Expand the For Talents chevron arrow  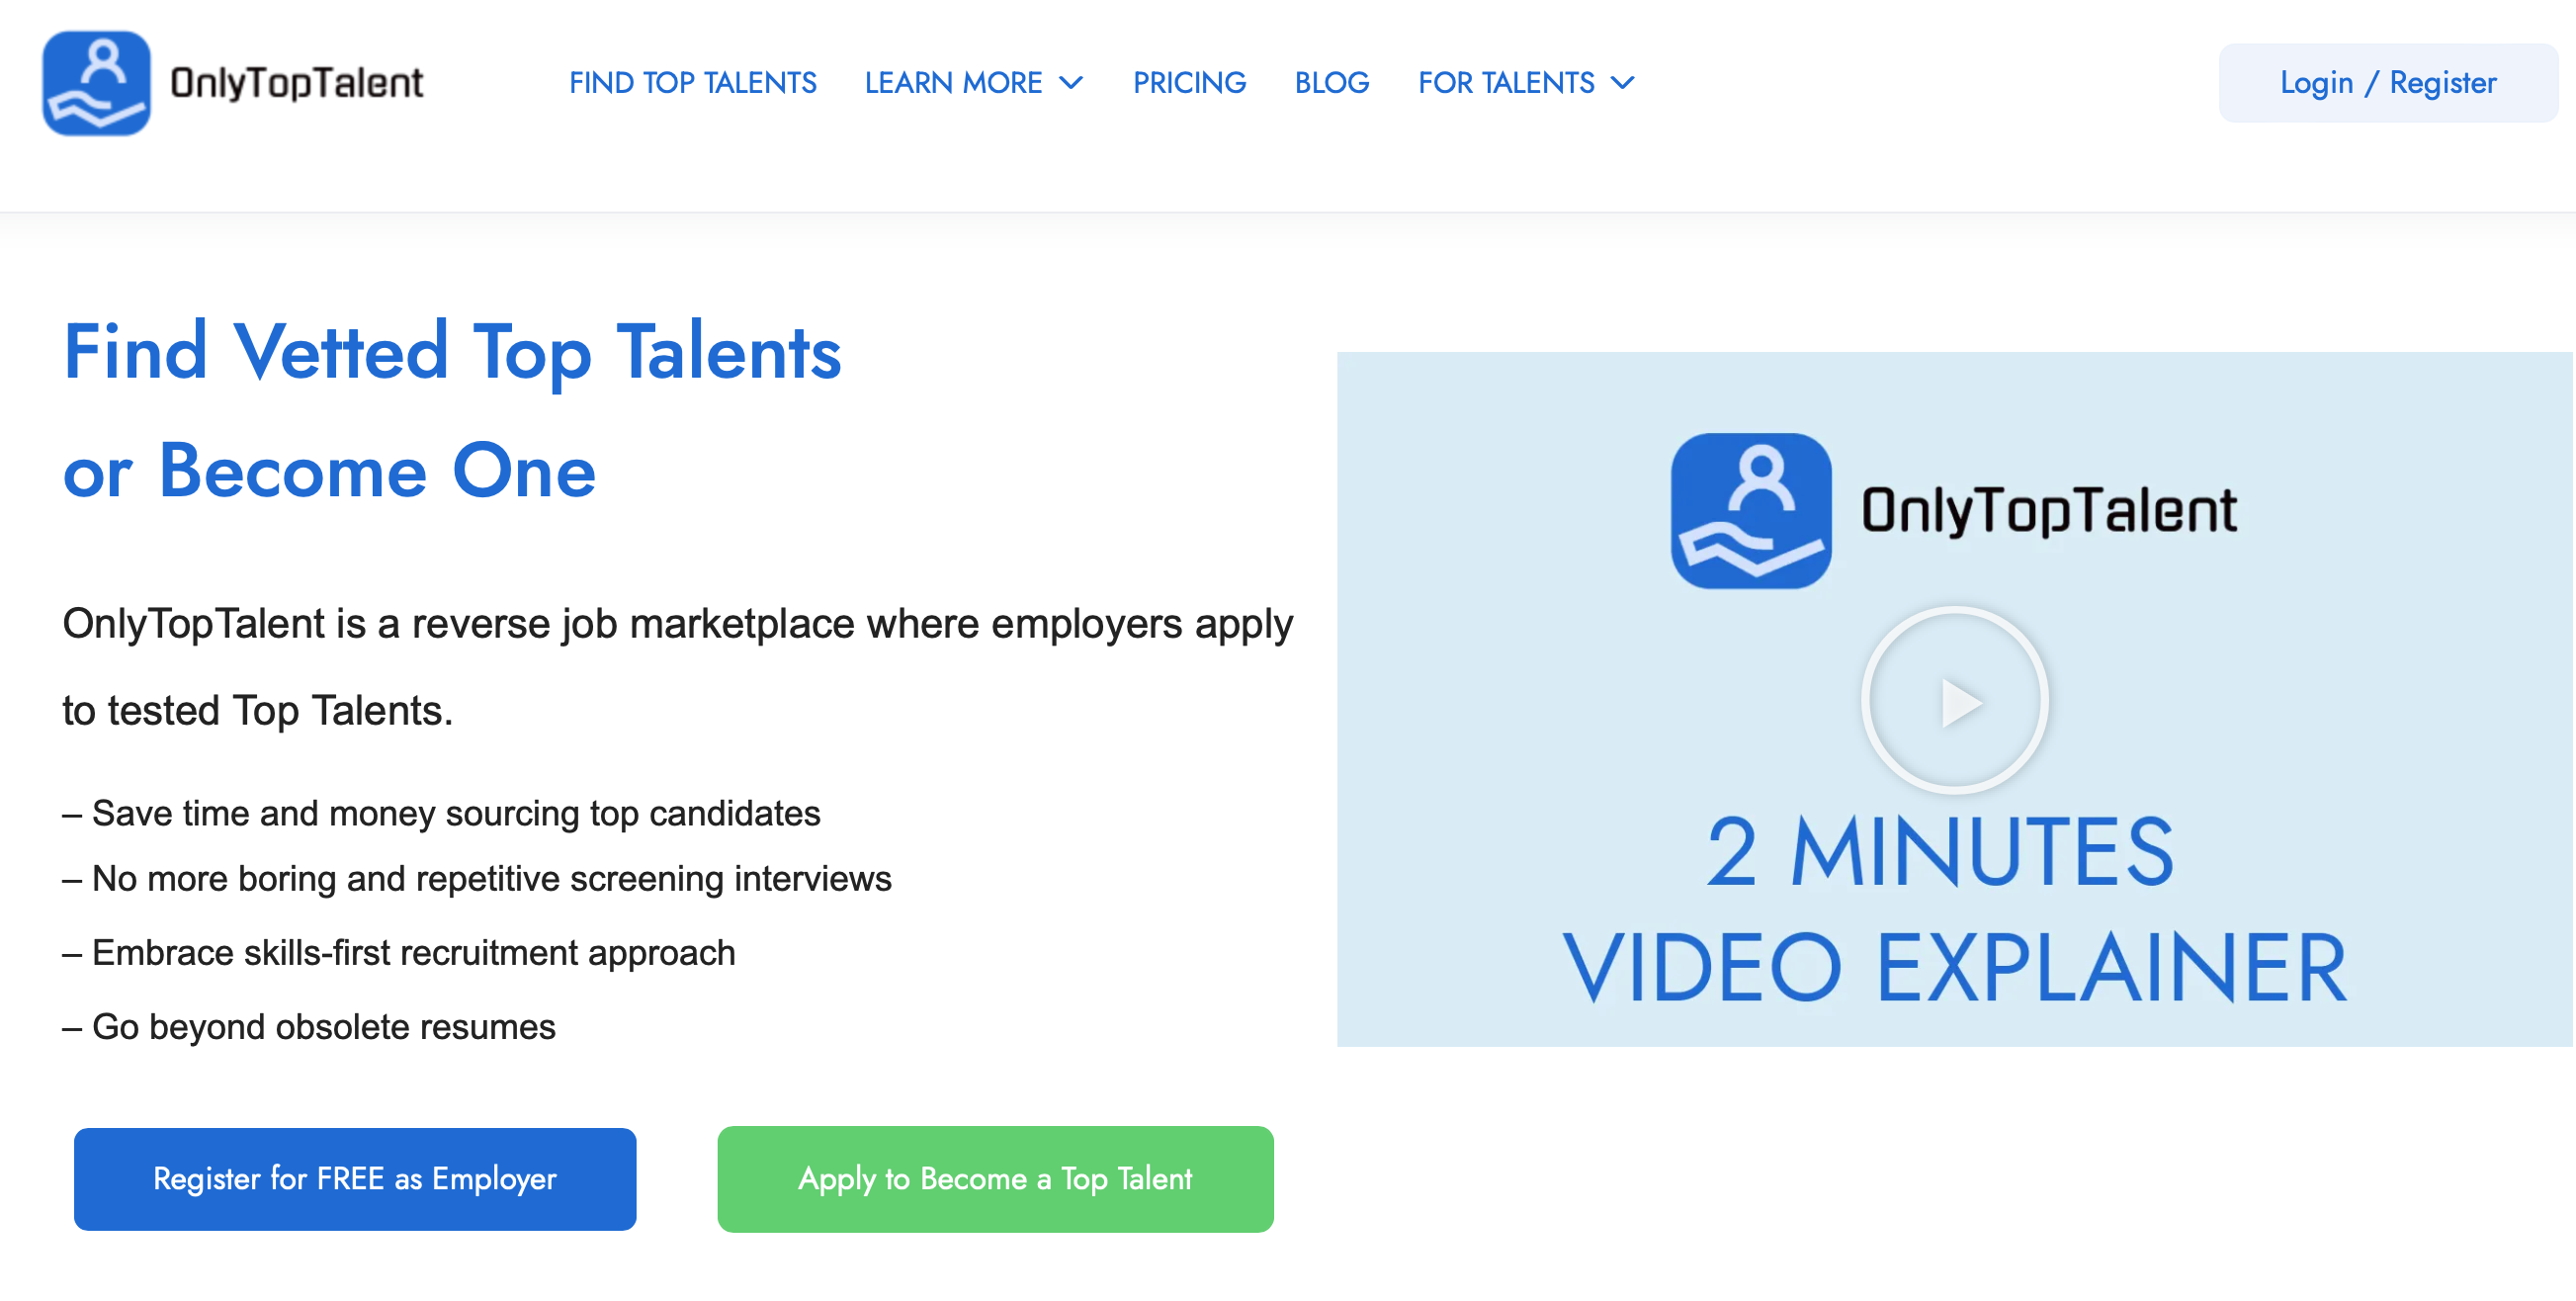(x=1623, y=83)
